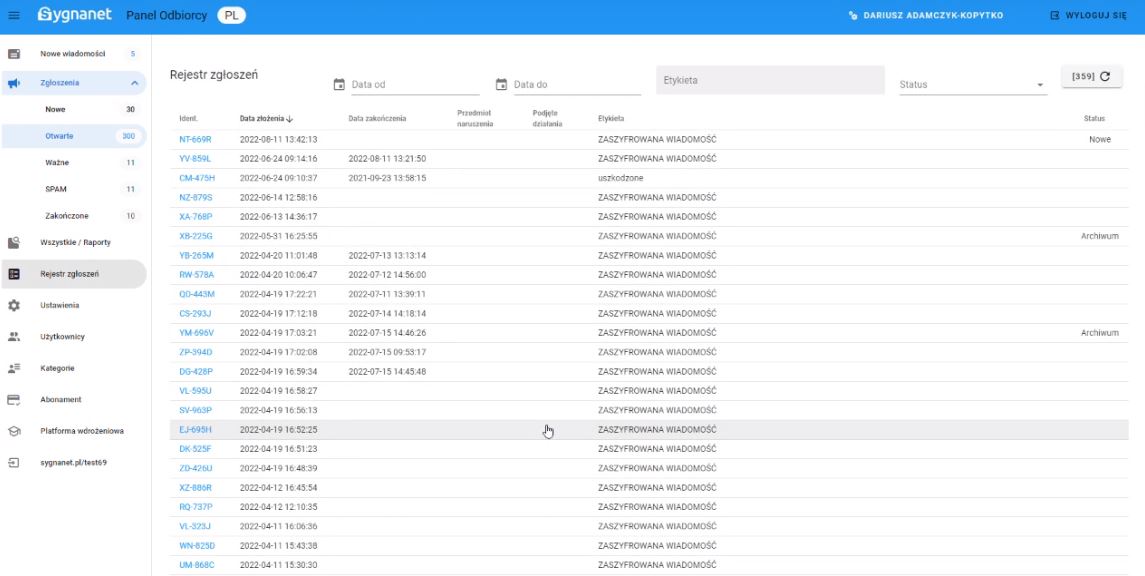Image resolution: width=1145 pixels, height=576 pixels.
Task: Toggle sort arrow on Data złożenia column
Action: [x=290, y=118]
